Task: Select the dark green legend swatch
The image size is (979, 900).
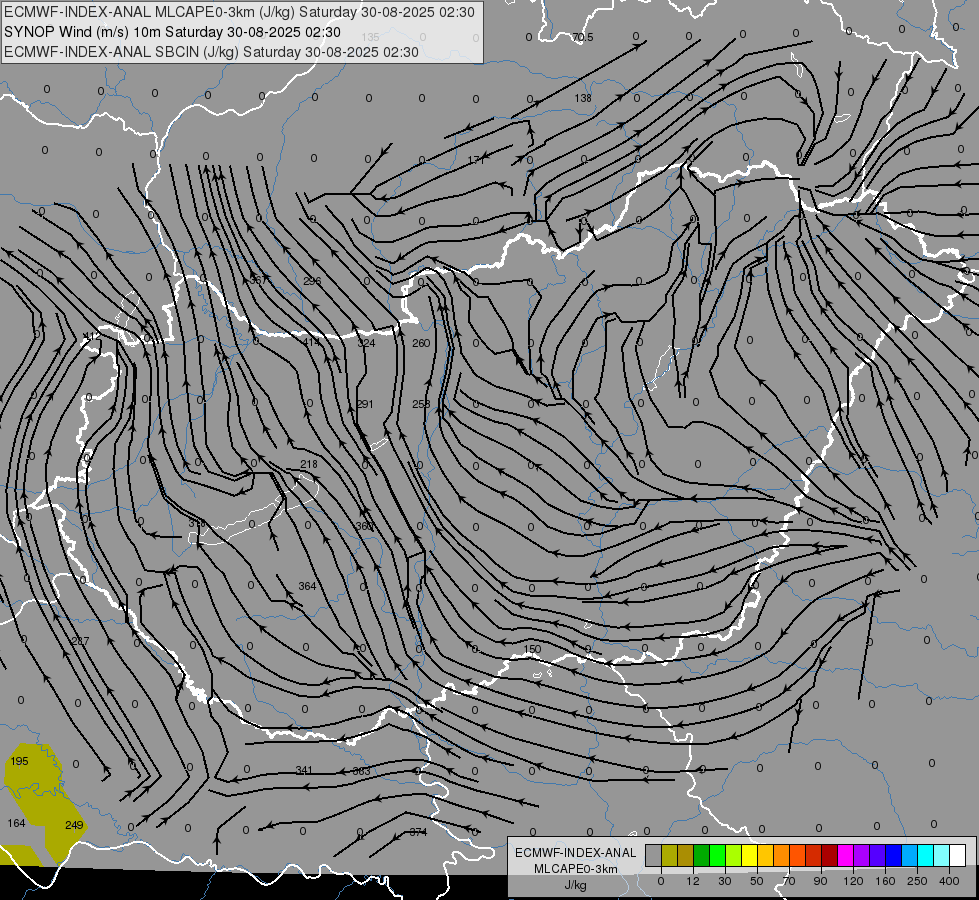Action: pyautogui.click(x=702, y=855)
